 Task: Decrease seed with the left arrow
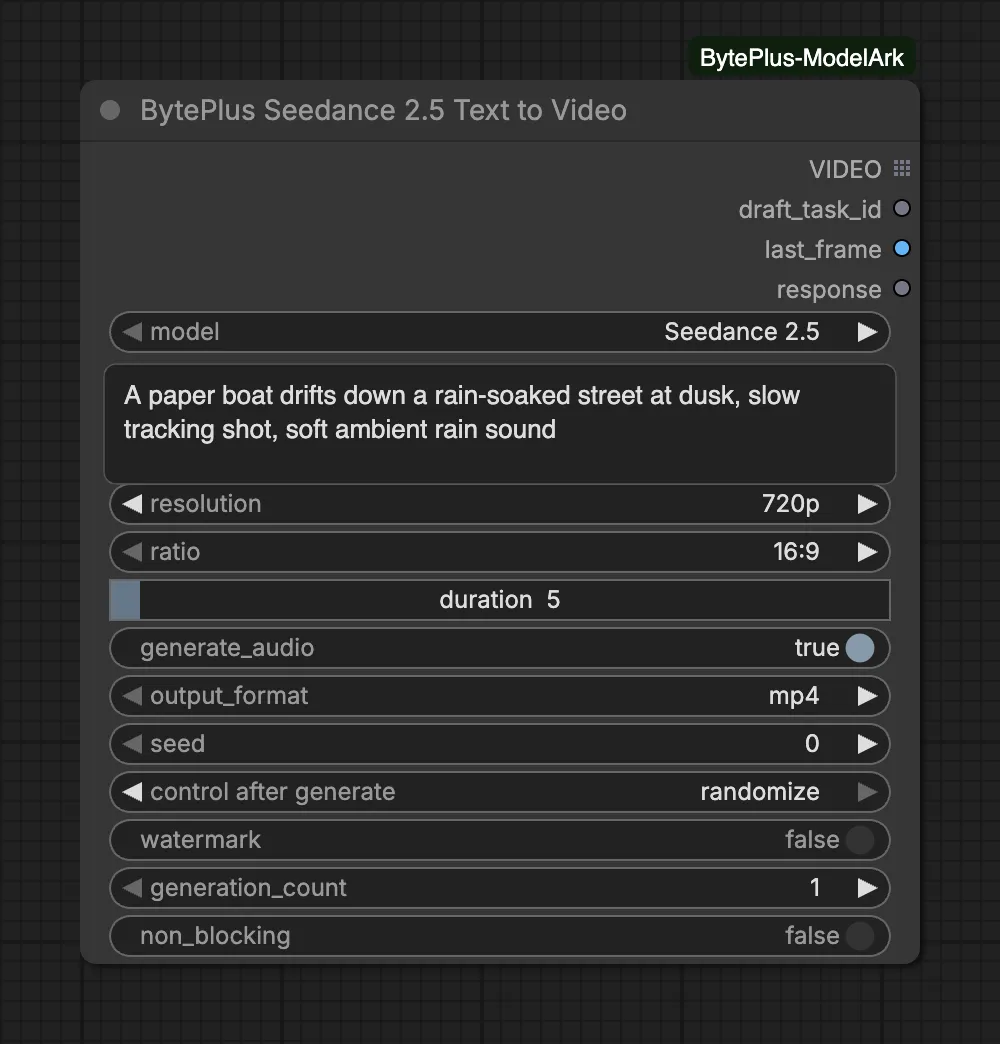click(132, 744)
